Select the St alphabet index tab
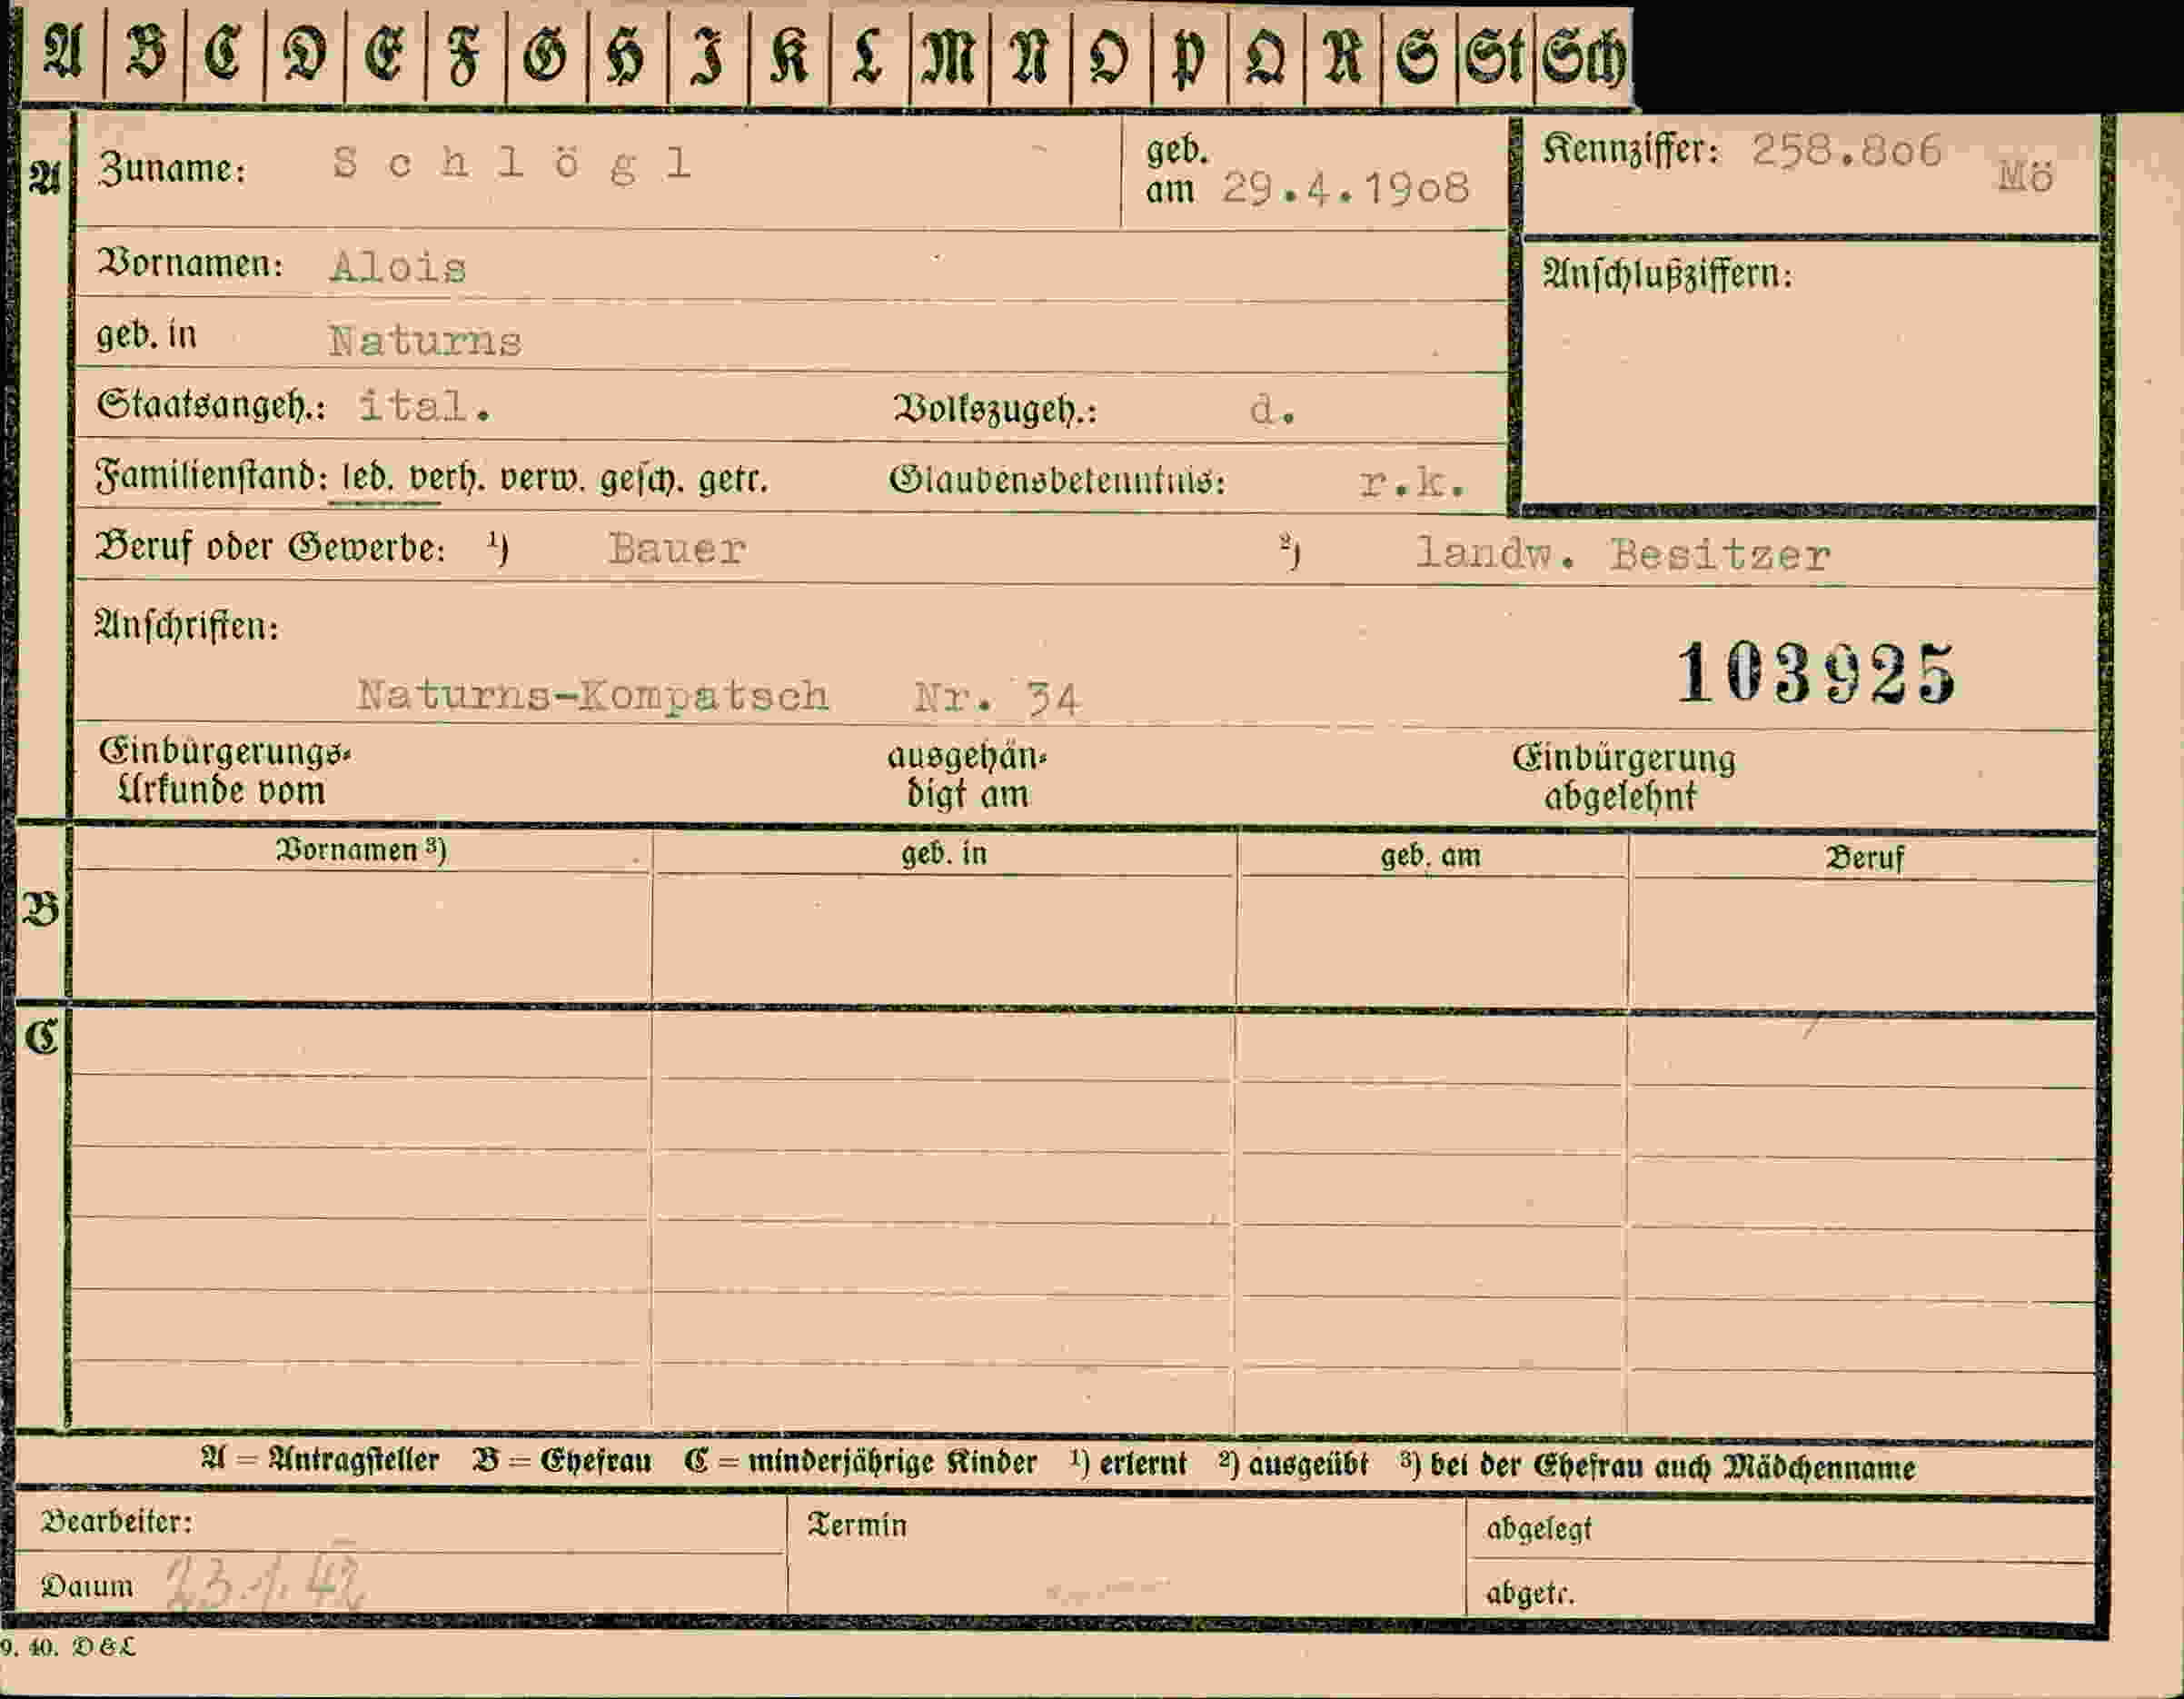 [1495, 56]
